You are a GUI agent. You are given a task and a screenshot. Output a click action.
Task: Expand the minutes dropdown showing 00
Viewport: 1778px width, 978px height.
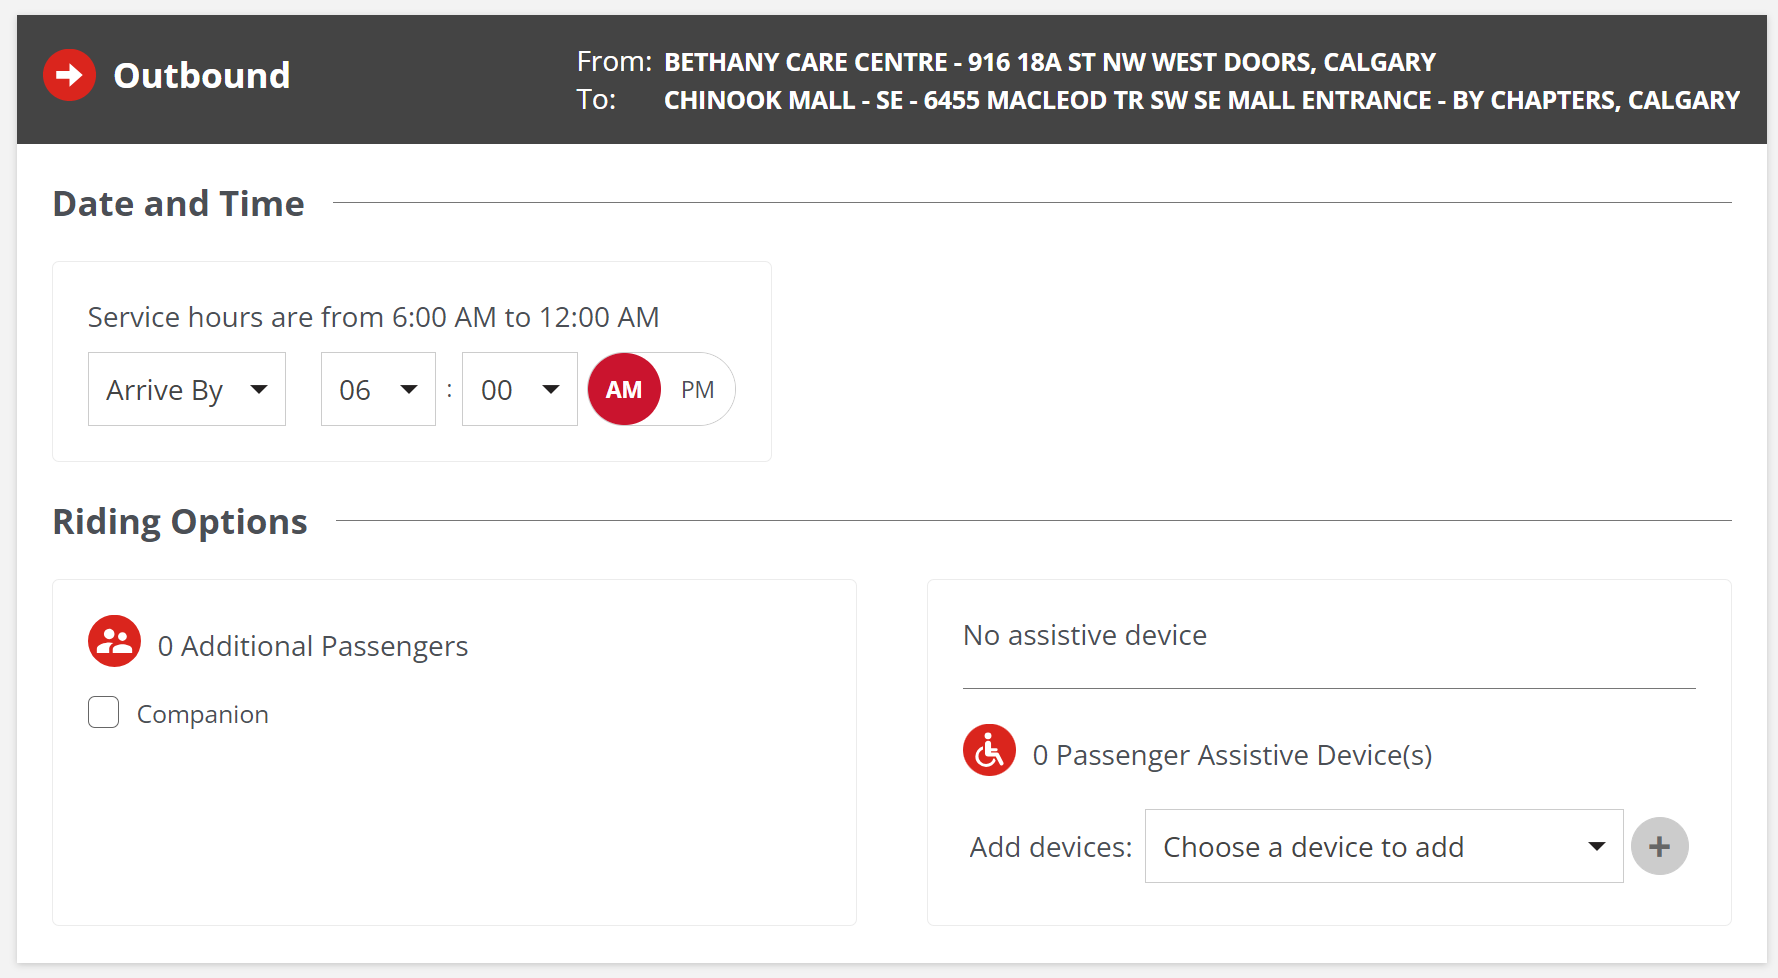tap(519, 389)
